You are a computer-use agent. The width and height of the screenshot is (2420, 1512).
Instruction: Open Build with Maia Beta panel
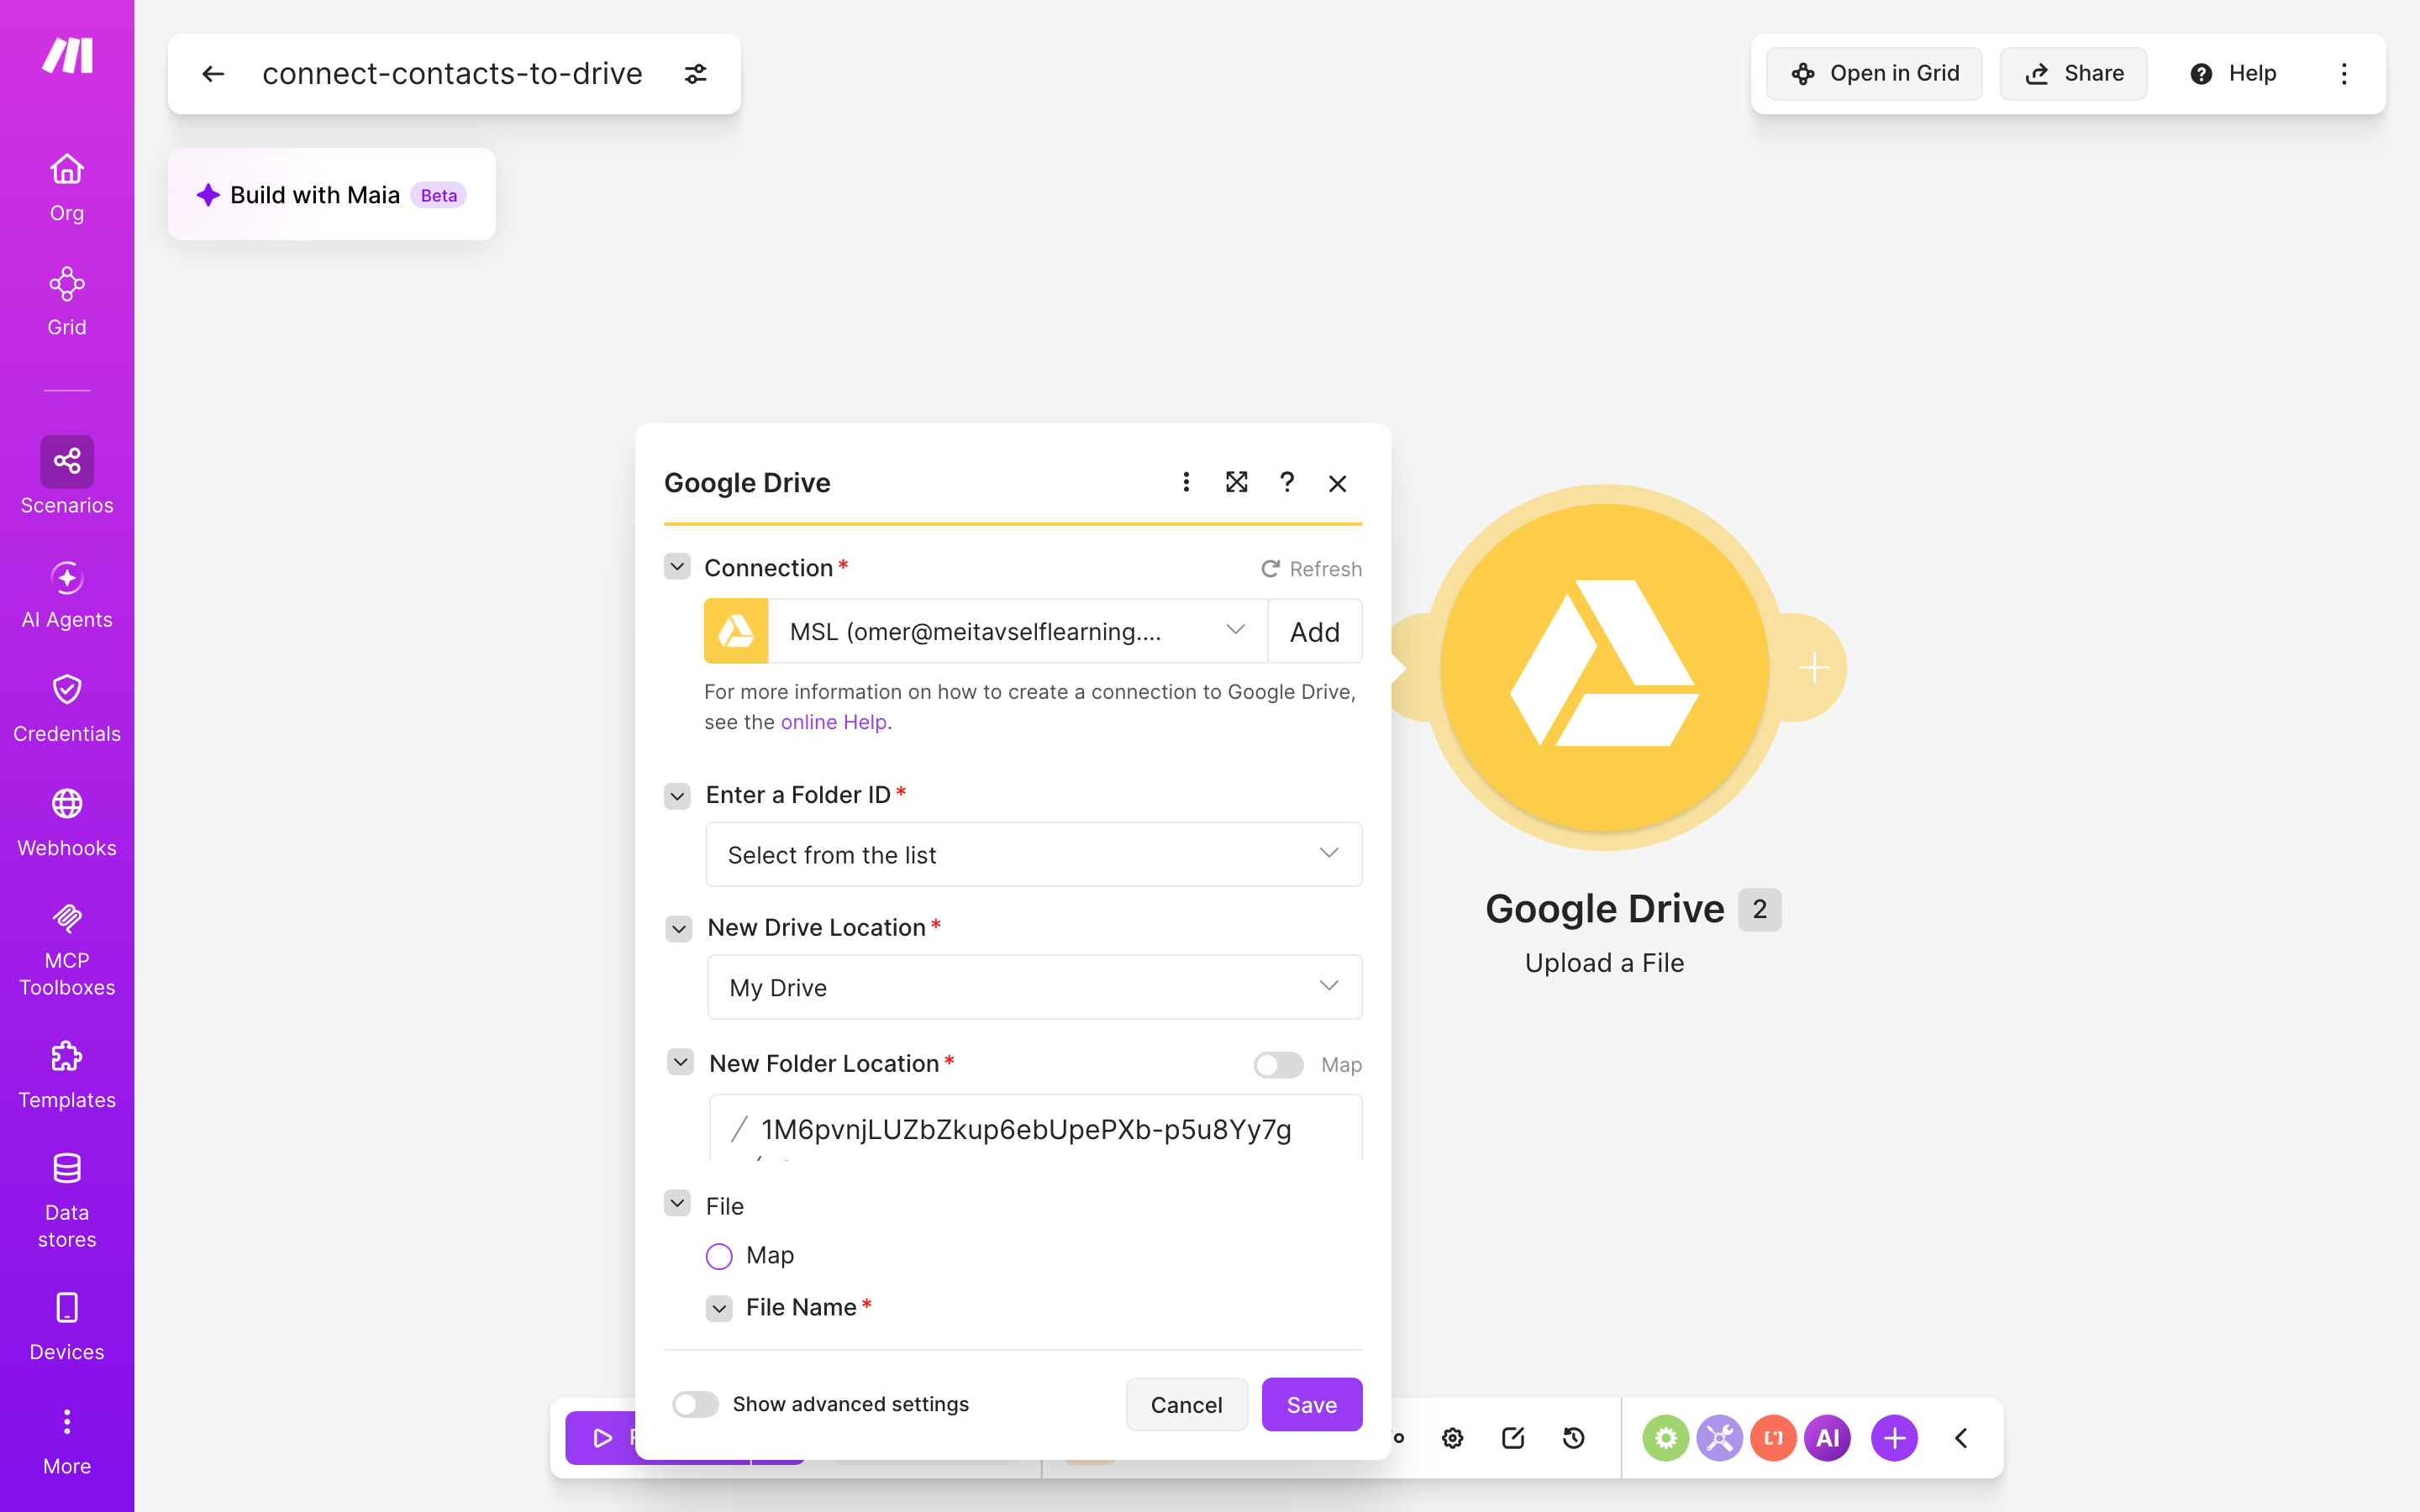332,194
